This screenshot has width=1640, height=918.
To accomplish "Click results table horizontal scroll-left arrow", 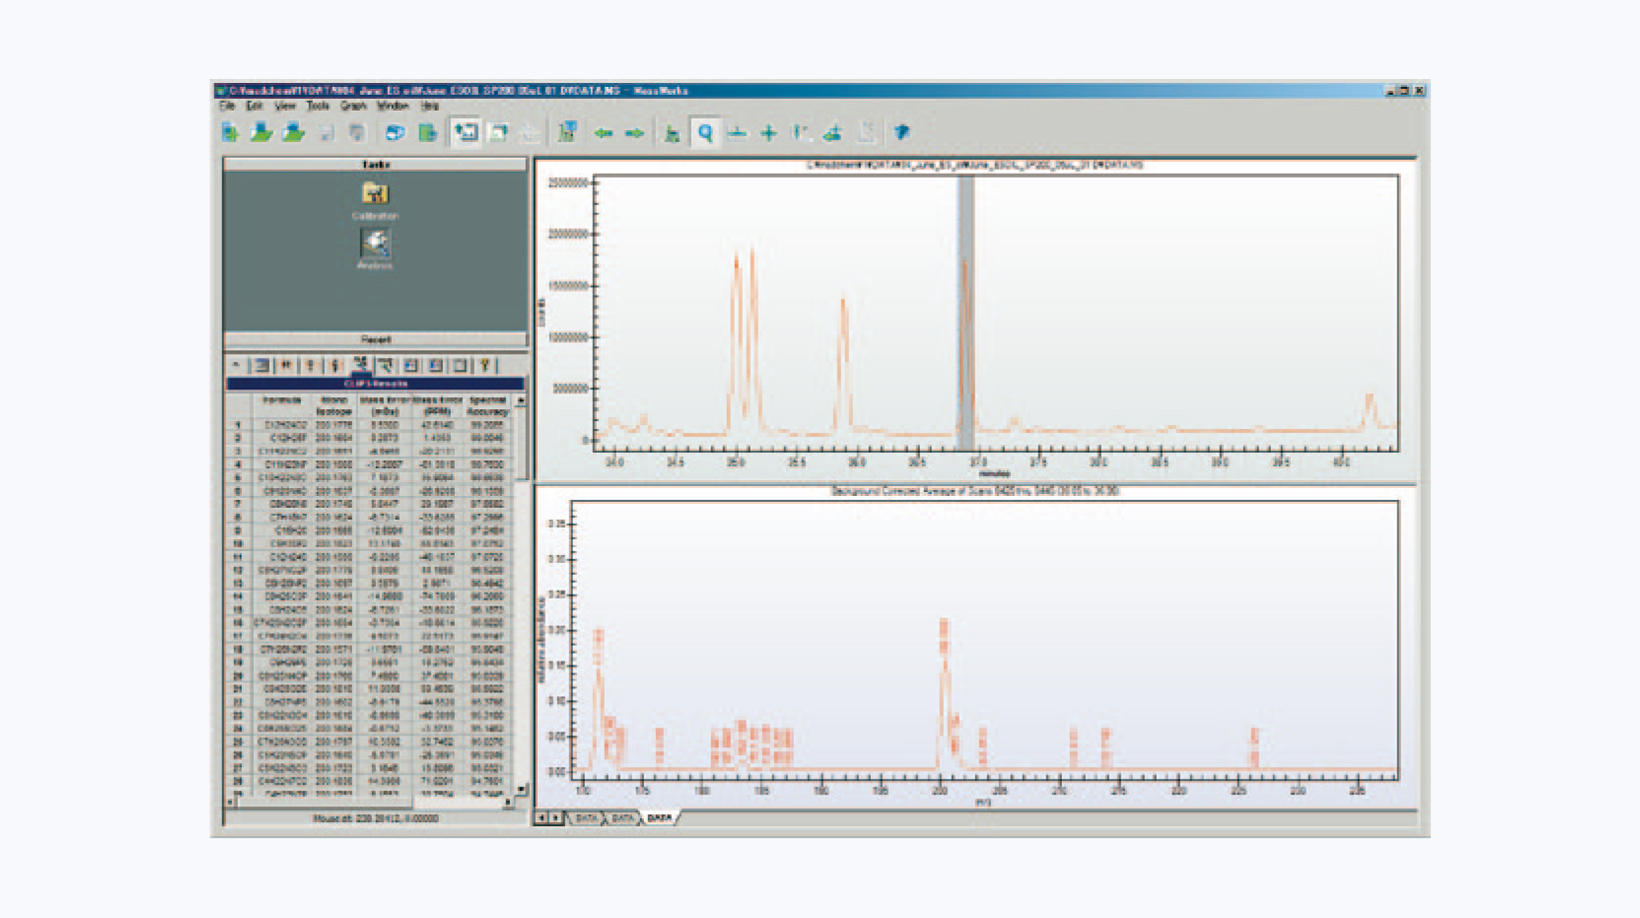I will point(232,802).
